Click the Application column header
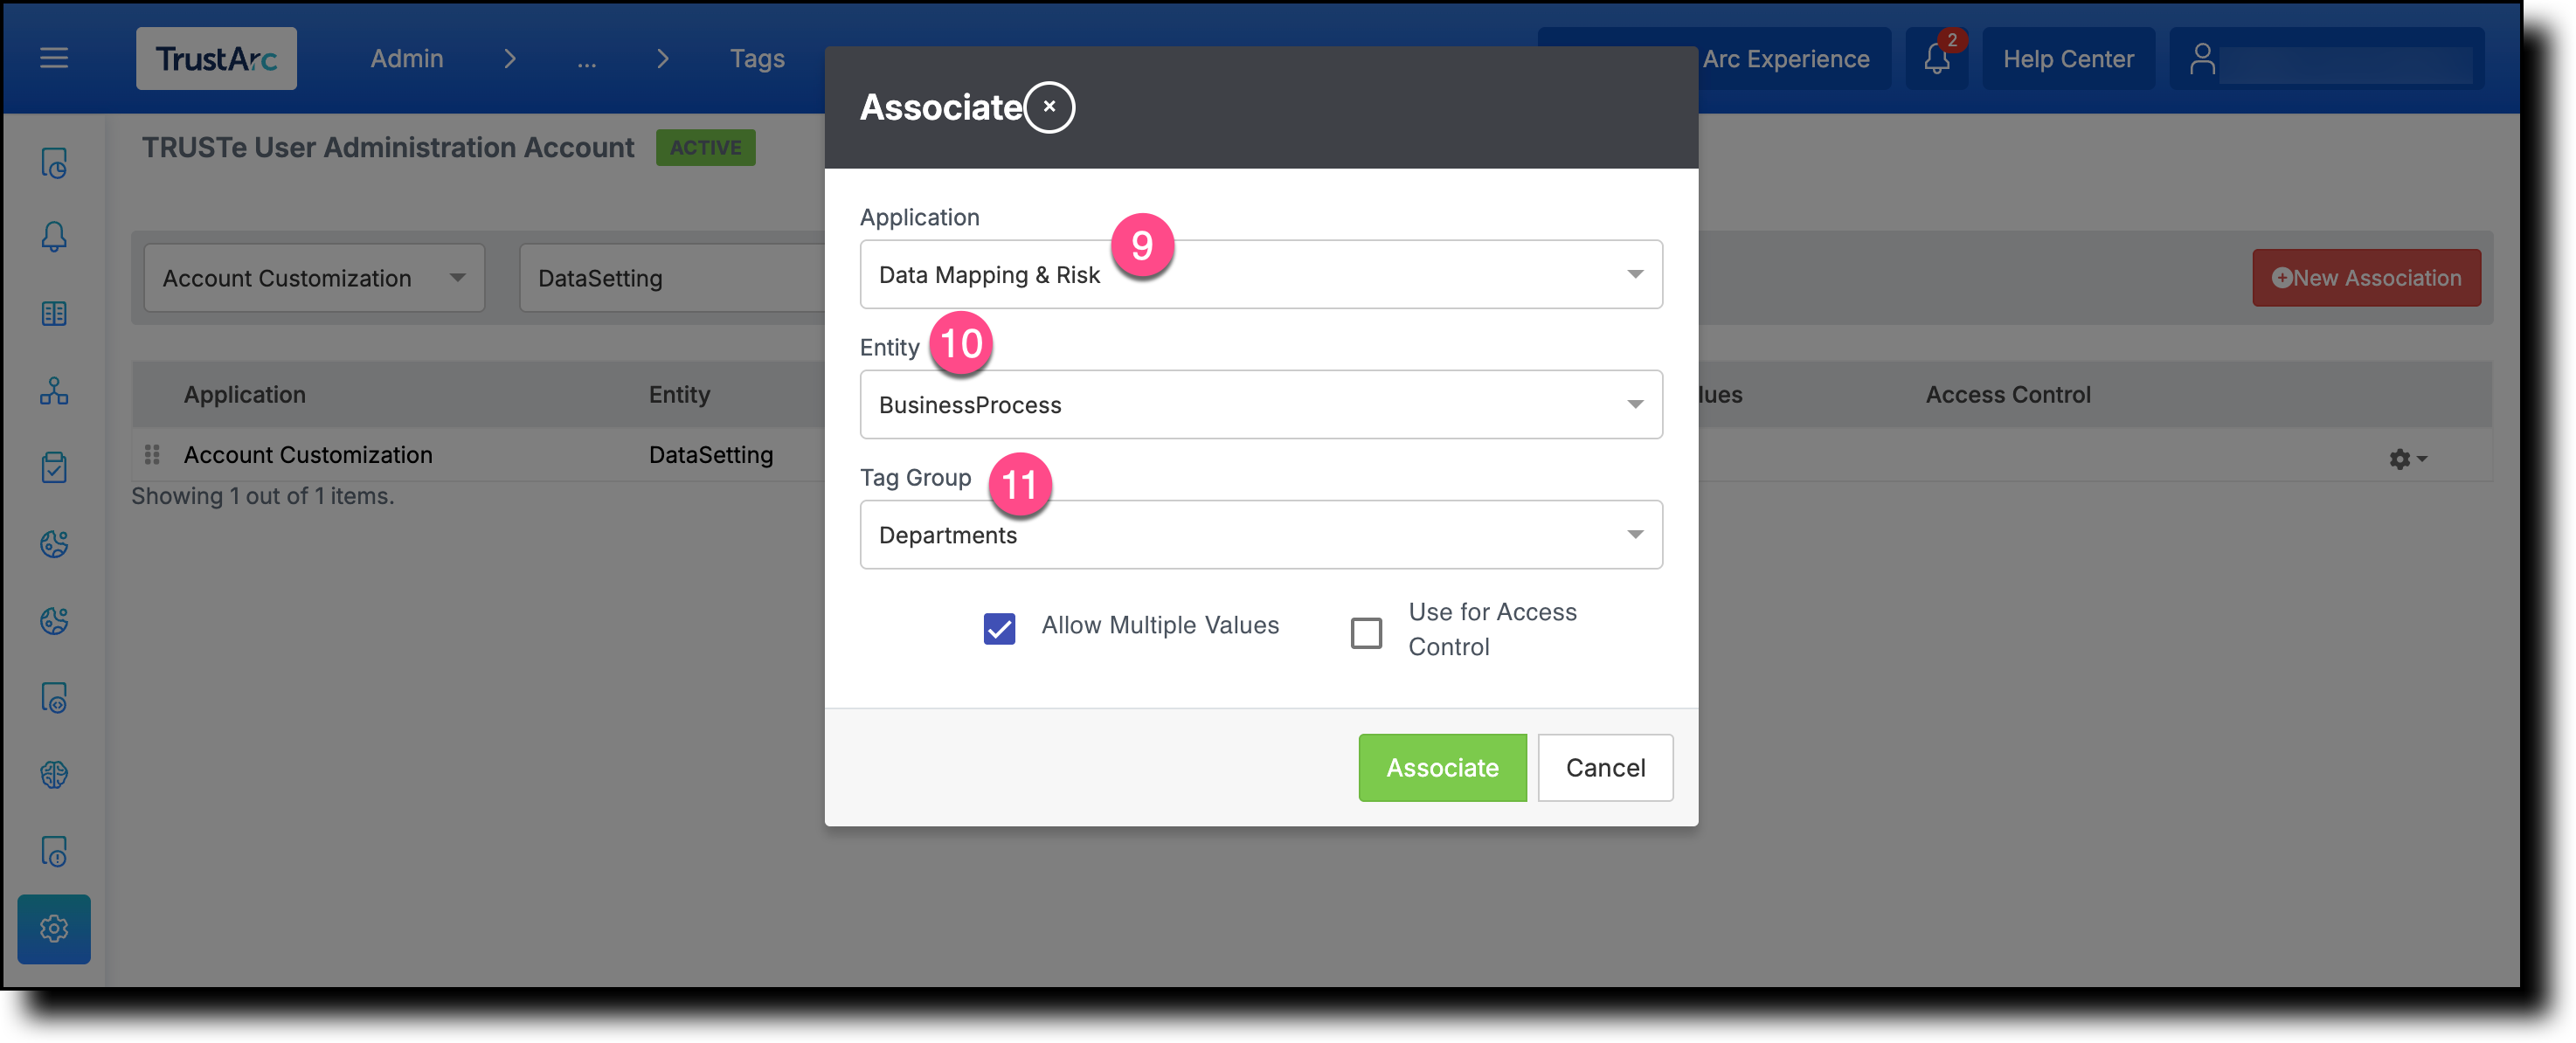This screenshot has width=2576, height=1043. click(244, 394)
